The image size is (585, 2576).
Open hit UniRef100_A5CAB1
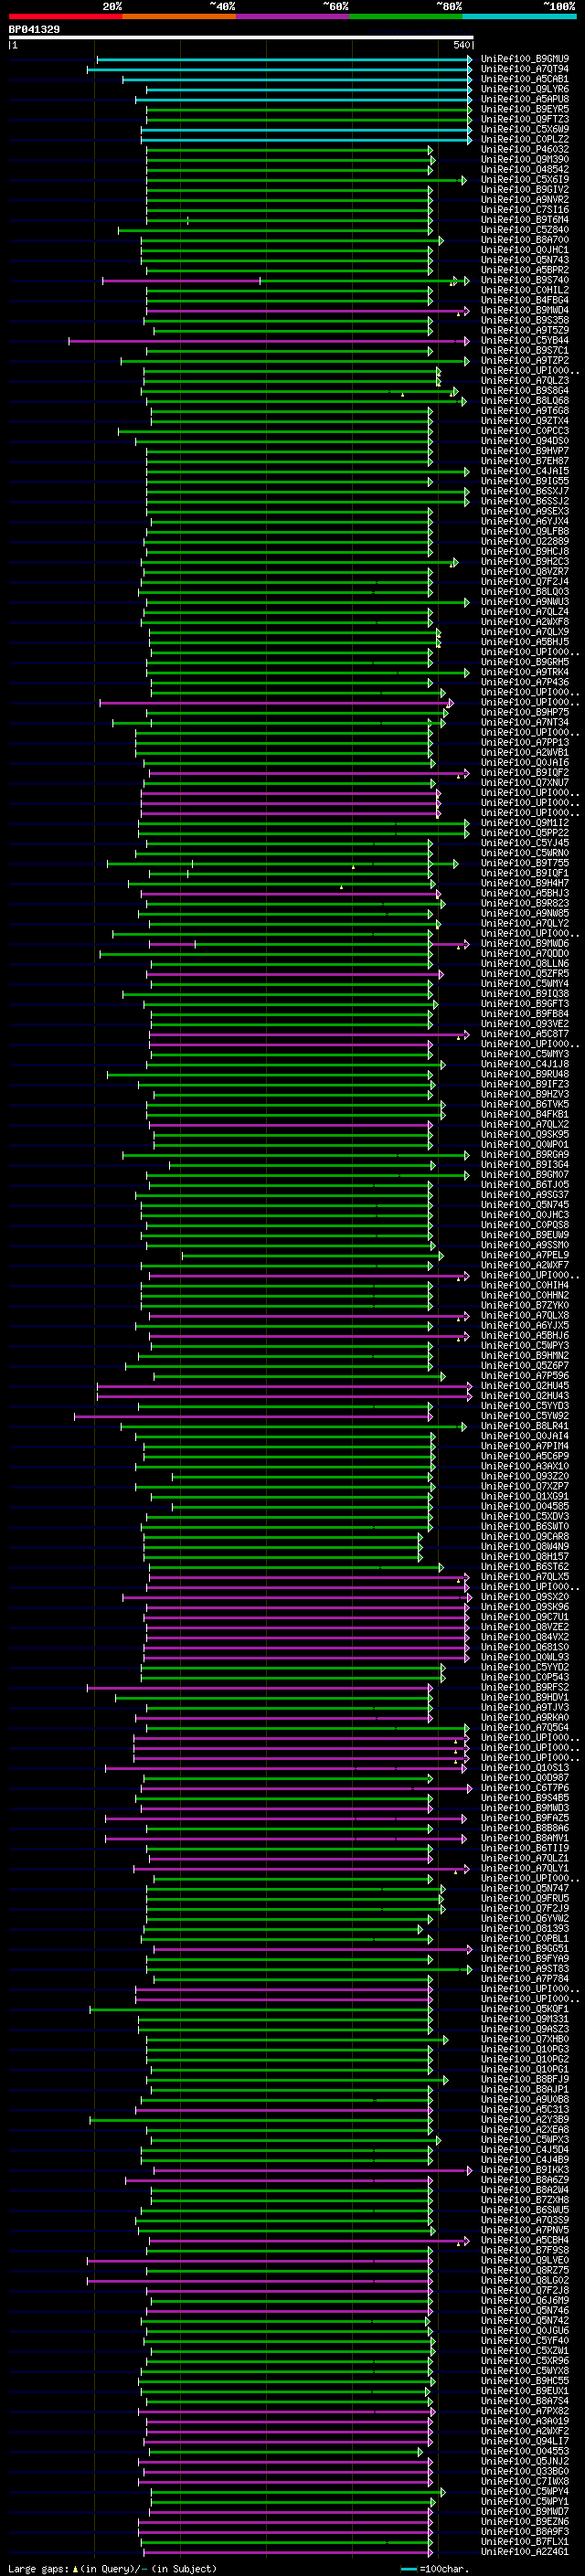[x=525, y=79]
